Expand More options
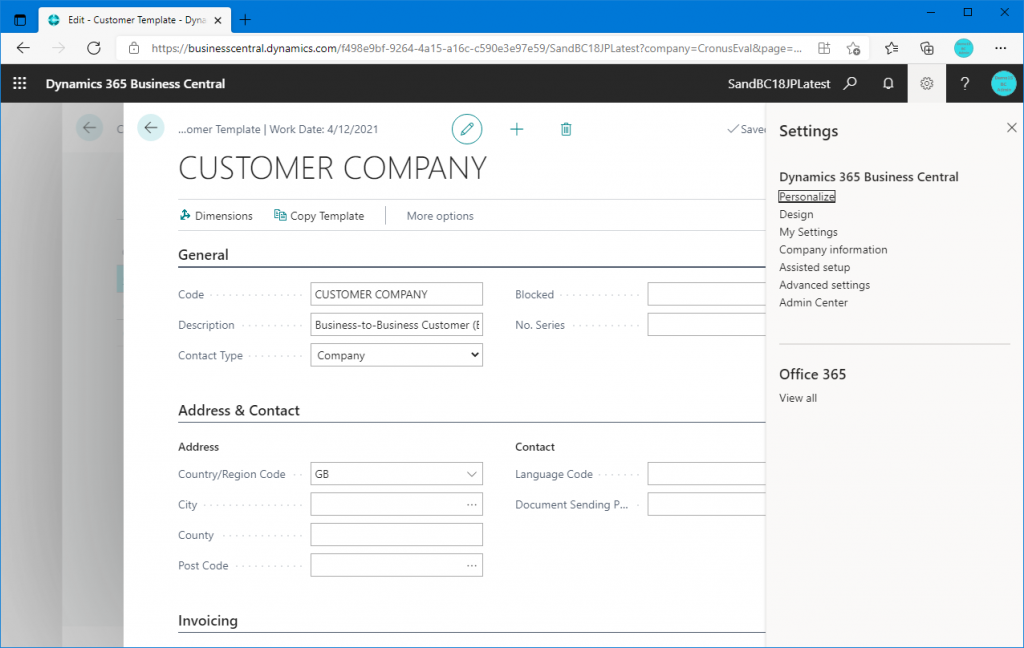1024x648 pixels. (440, 216)
